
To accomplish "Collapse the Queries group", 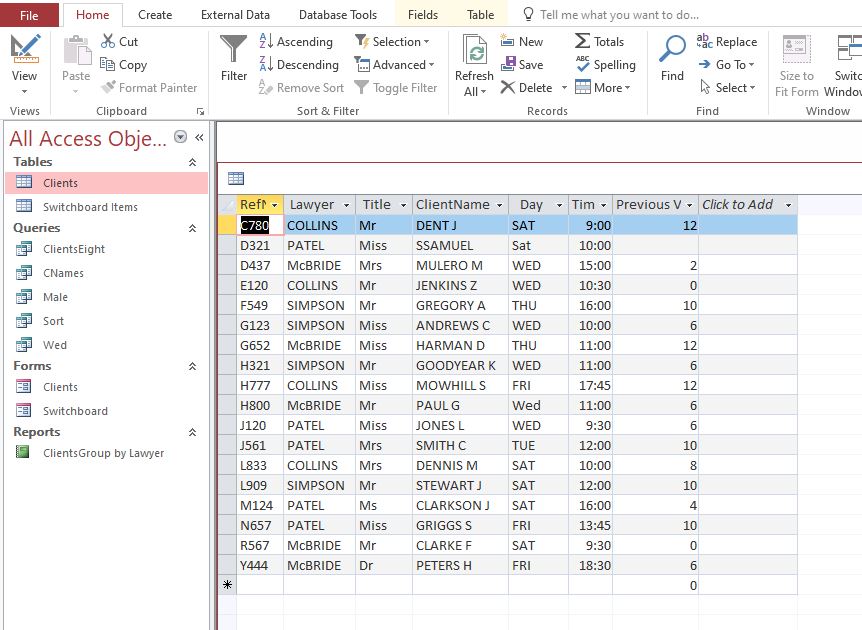I will point(193,228).
